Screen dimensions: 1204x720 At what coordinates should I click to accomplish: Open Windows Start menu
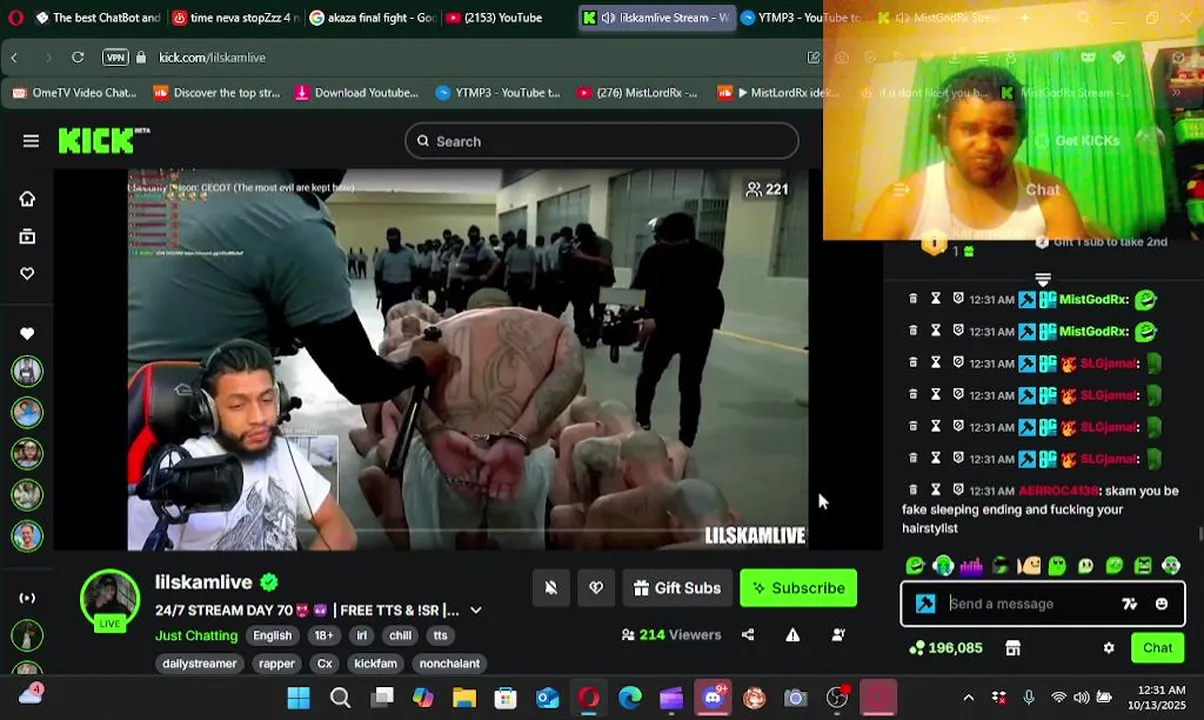[299, 697]
